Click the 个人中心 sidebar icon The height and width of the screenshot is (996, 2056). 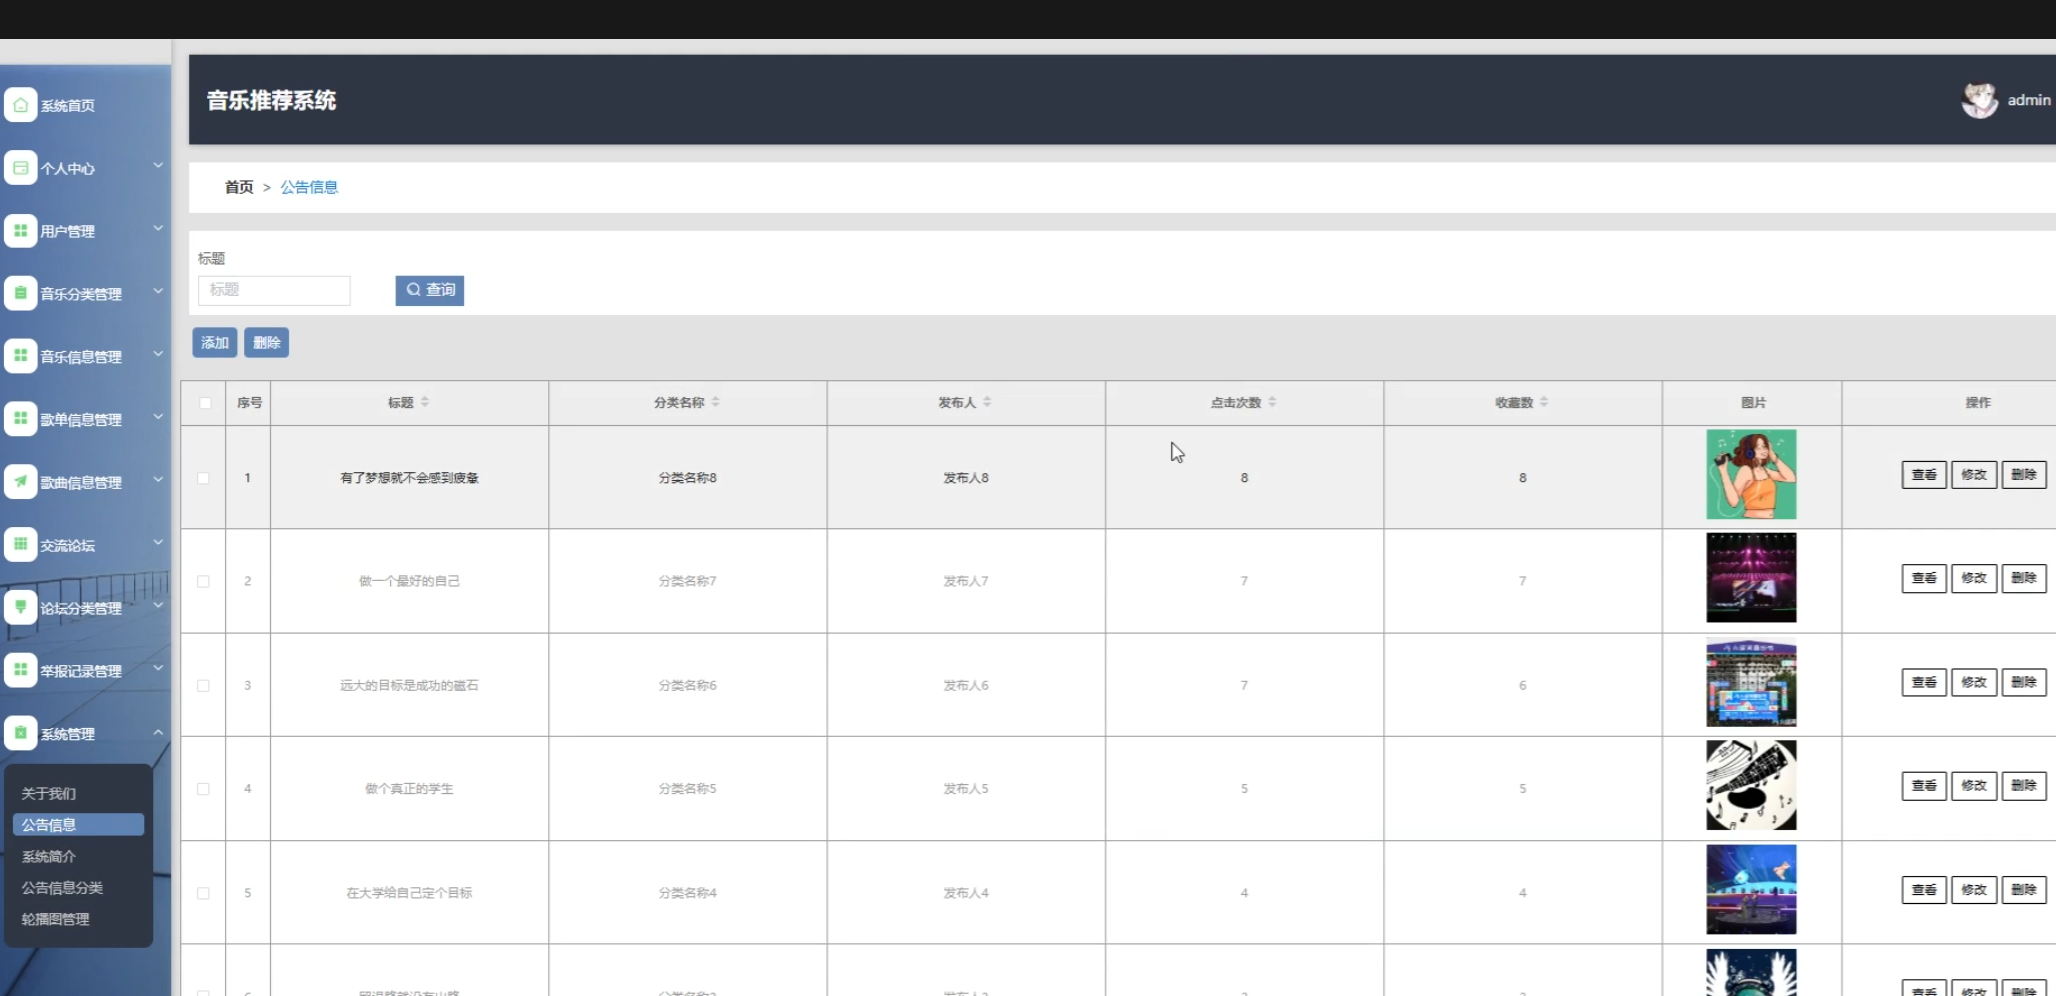20,168
